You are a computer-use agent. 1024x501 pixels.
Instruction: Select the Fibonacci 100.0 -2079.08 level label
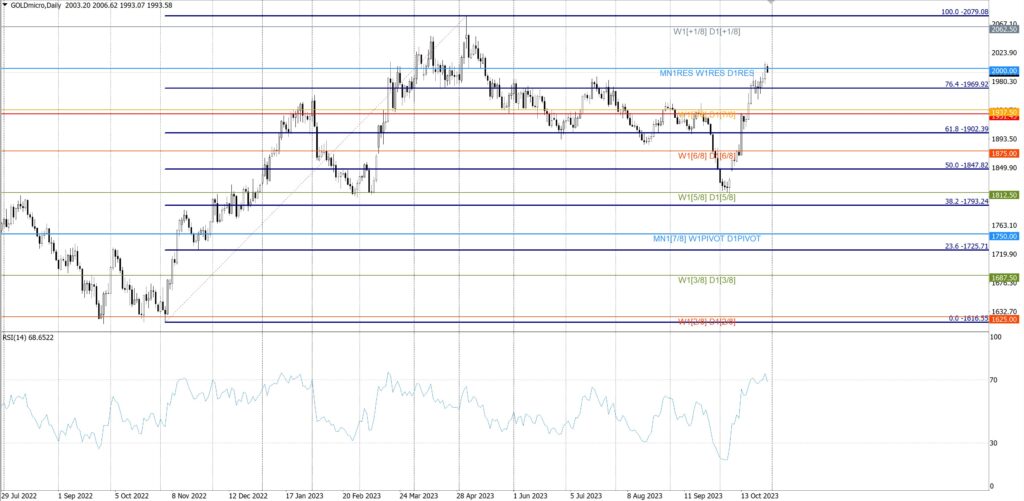click(x=951, y=12)
